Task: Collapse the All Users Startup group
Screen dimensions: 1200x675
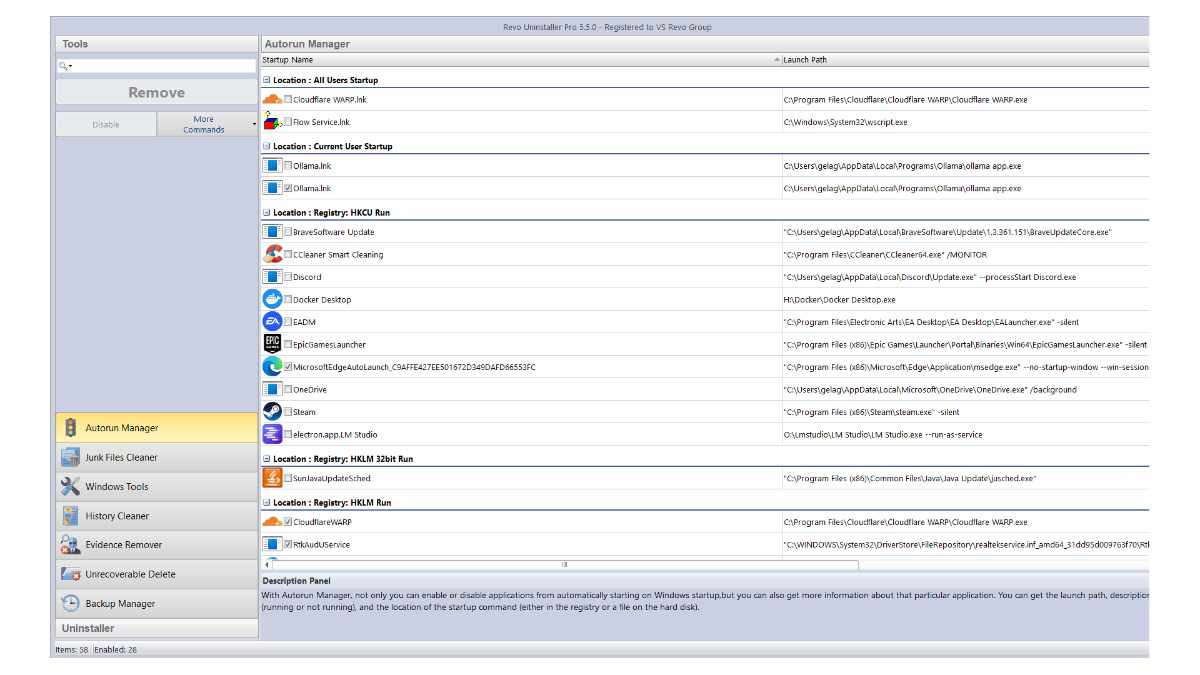Action: point(266,80)
